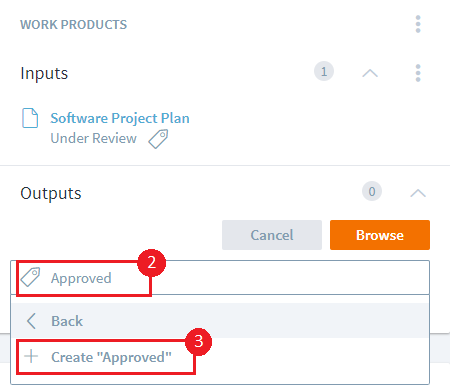
Task: Select Back in the dropdown list
Action: pyautogui.click(x=220, y=321)
